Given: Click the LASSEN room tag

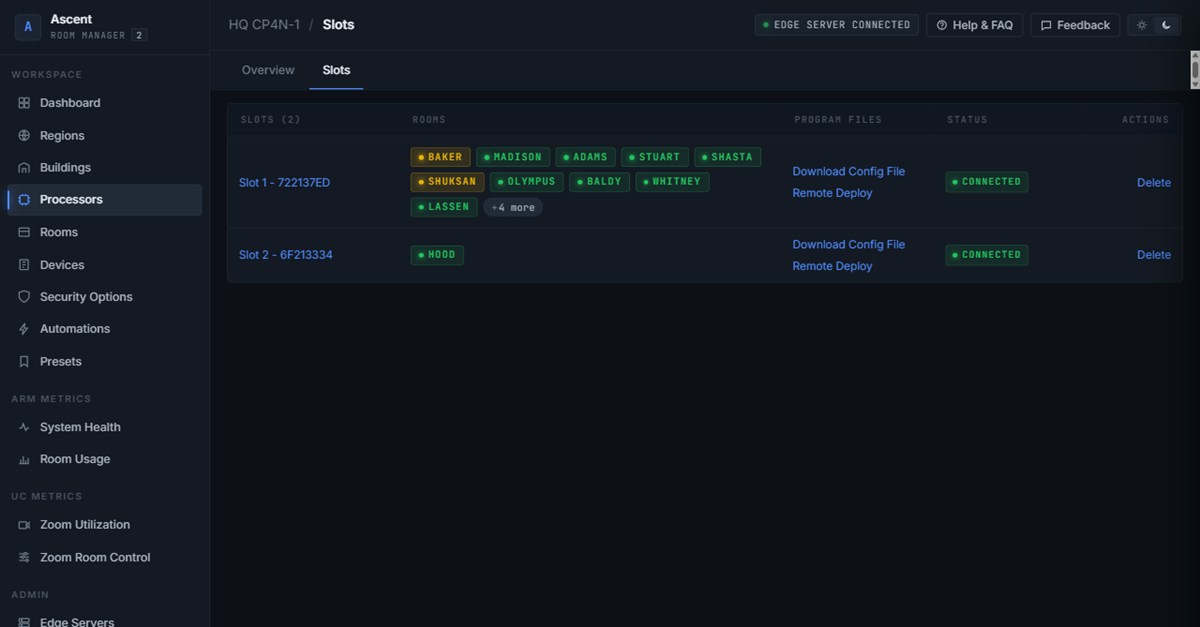Looking at the screenshot, I should tap(444, 207).
